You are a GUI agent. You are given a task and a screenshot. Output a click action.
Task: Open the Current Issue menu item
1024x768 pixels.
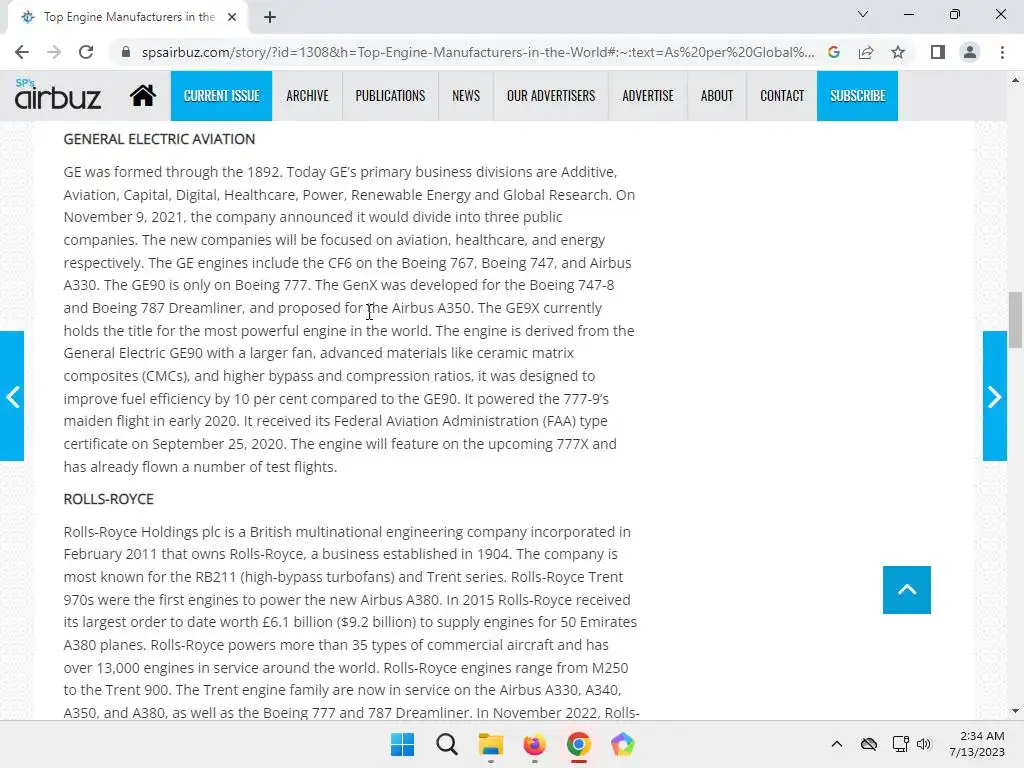tap(221, 96)
